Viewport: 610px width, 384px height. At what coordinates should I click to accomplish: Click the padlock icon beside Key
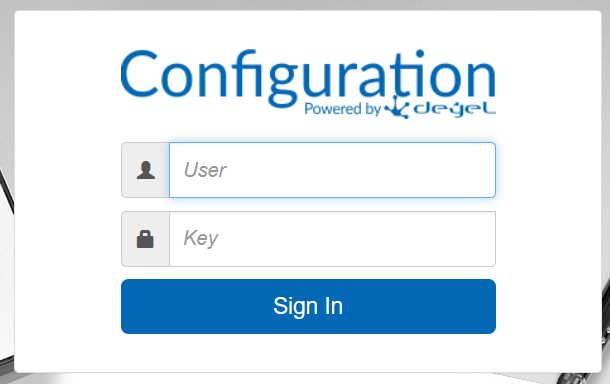tap(145, 239)
